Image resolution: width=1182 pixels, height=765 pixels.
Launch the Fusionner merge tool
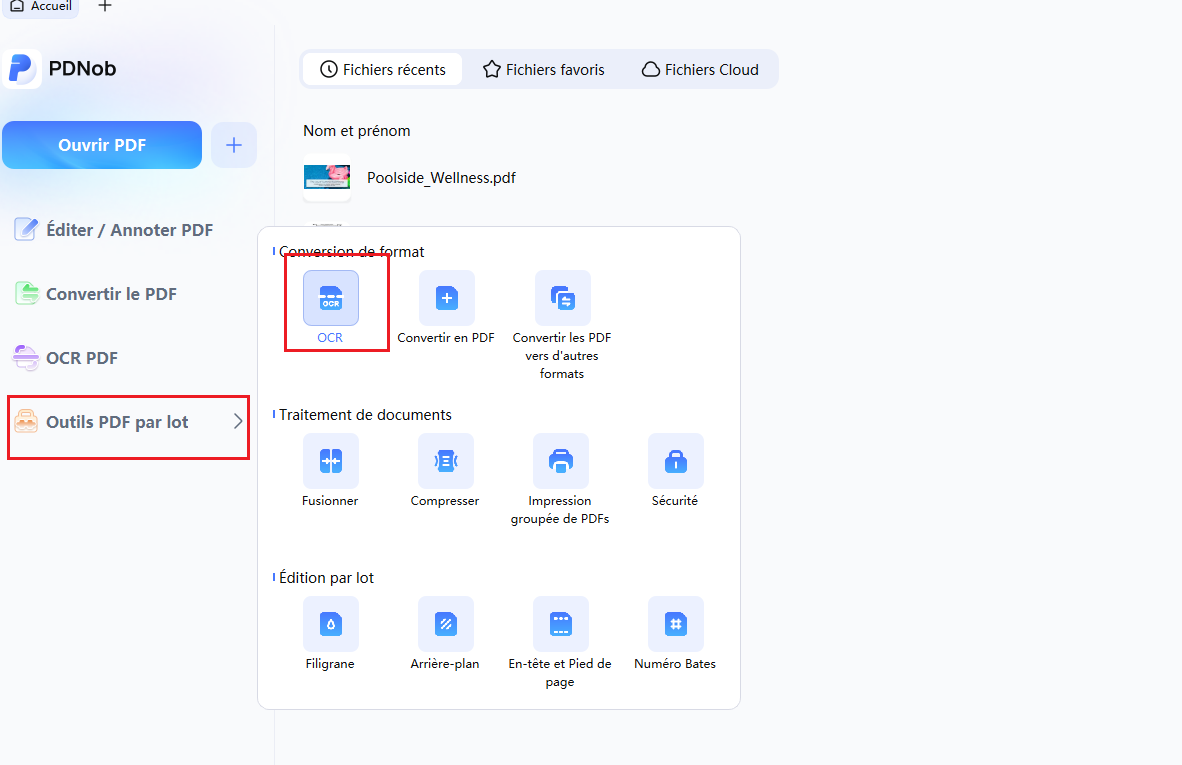tap(330, 461)
